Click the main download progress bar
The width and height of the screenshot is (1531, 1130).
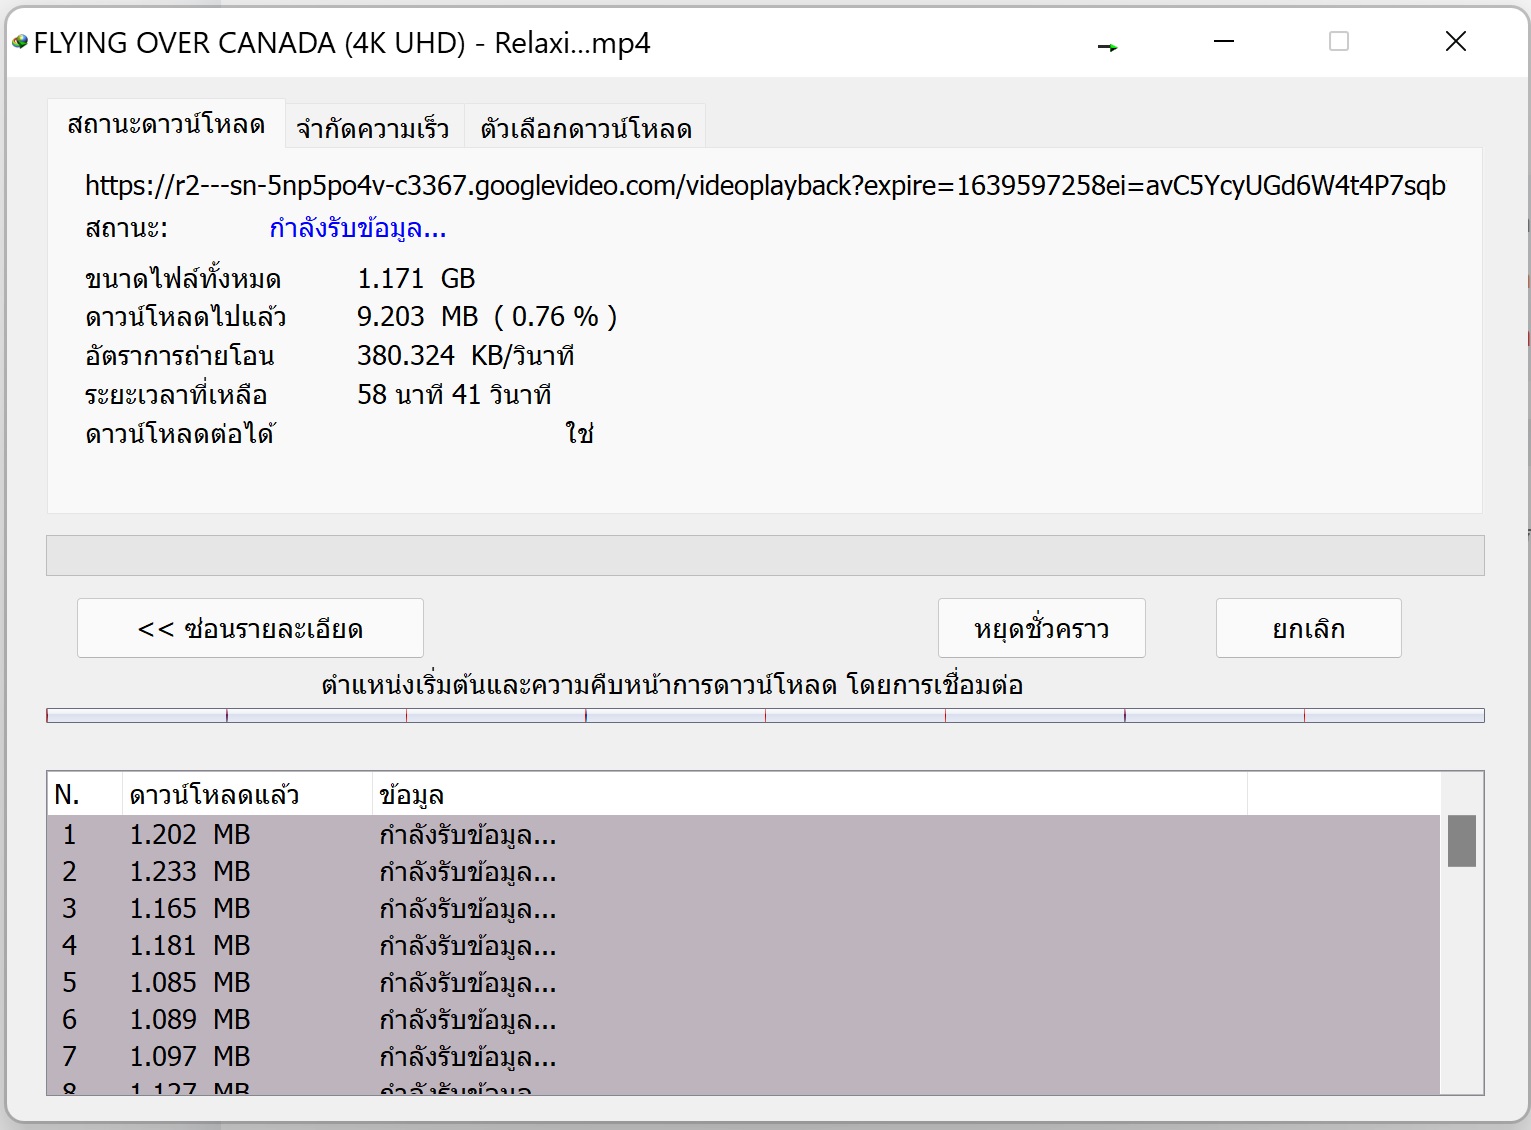(x=765, y=555)
